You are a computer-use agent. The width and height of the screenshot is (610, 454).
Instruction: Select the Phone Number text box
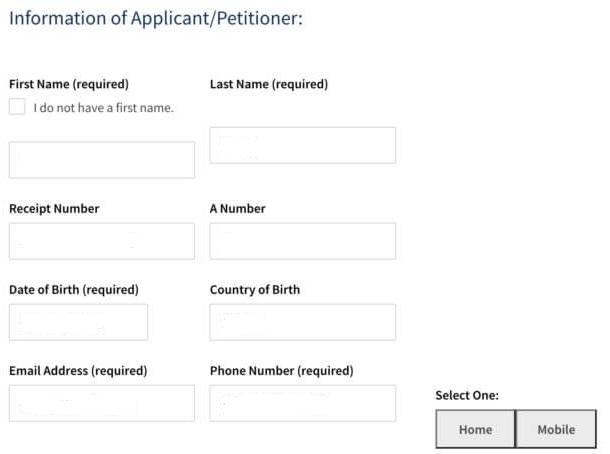click(x=303, y=403)
